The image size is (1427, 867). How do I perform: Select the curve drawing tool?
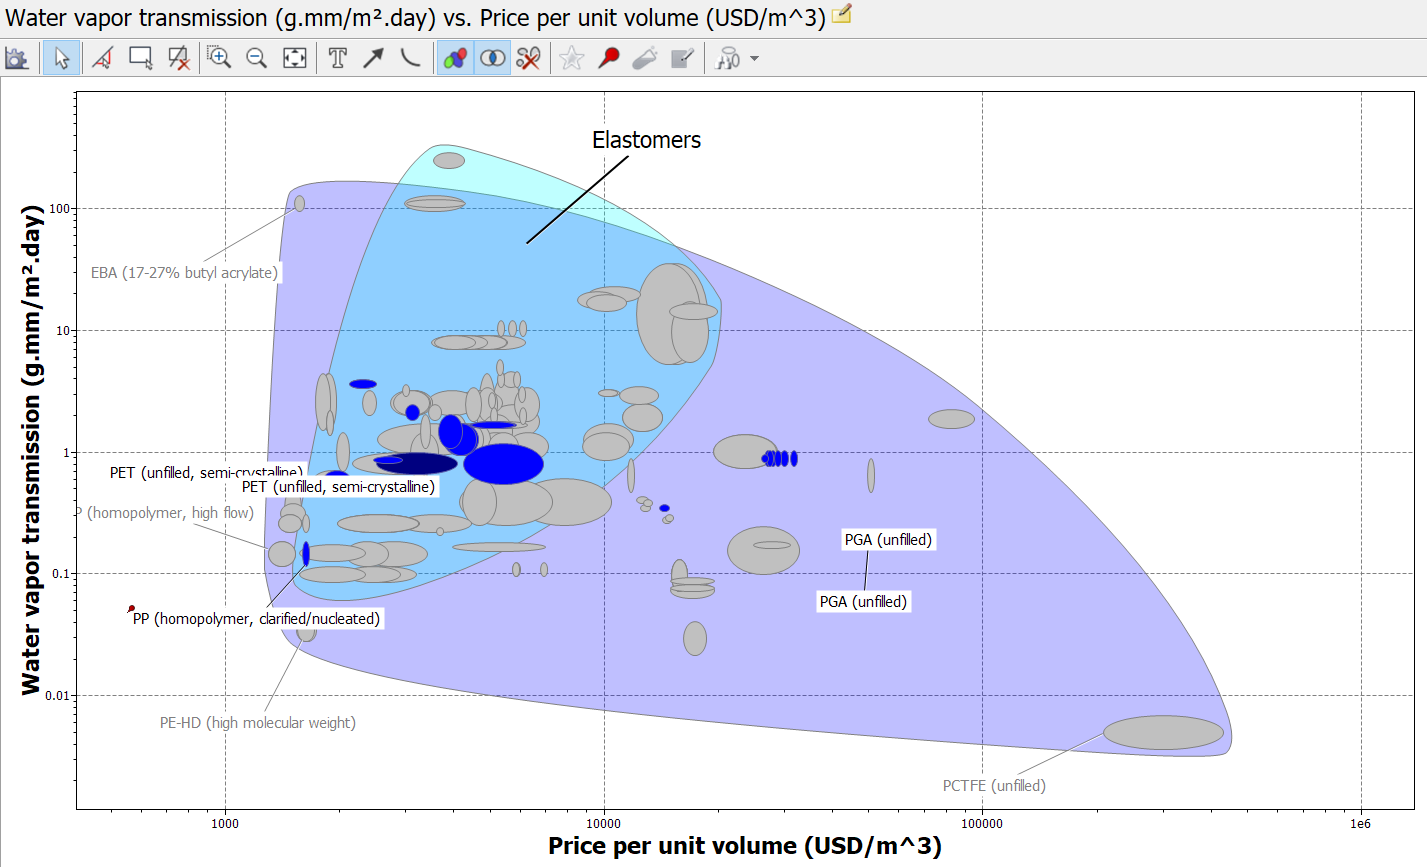410,58
